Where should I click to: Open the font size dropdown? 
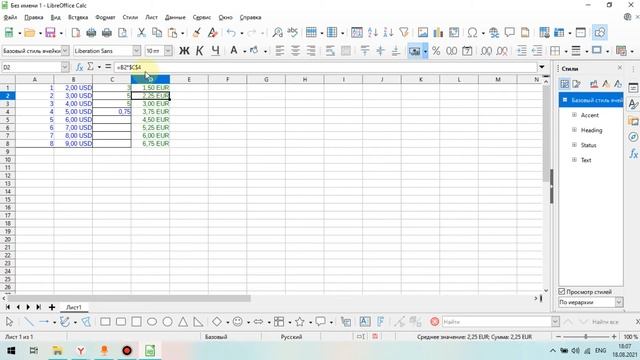pyautogui.click(x=168, y=51)
